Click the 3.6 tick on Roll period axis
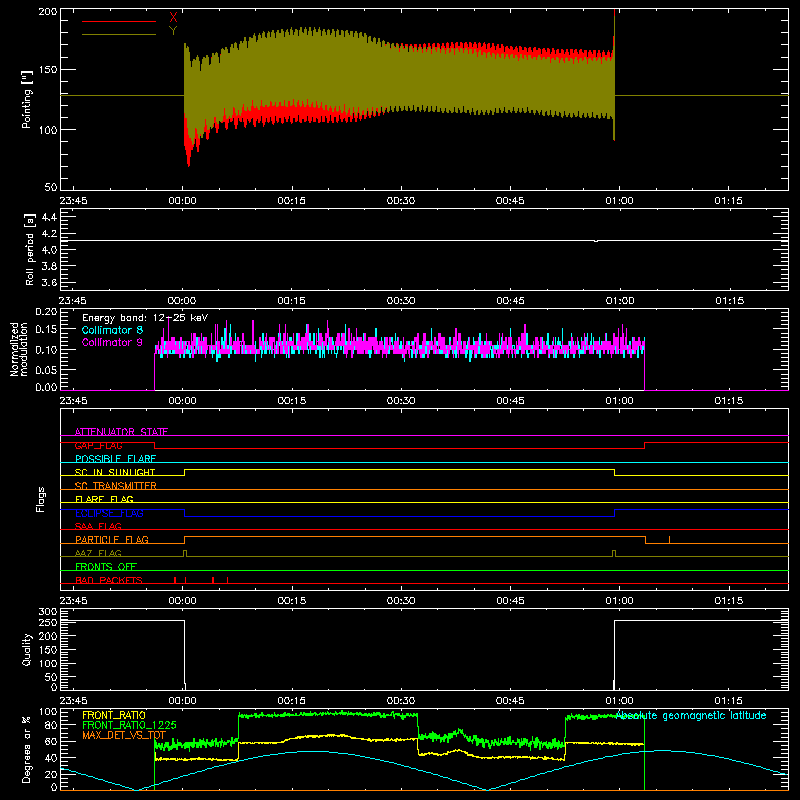Image resolution: width=800 pixels, height=800 pixels. coord(49,282)
